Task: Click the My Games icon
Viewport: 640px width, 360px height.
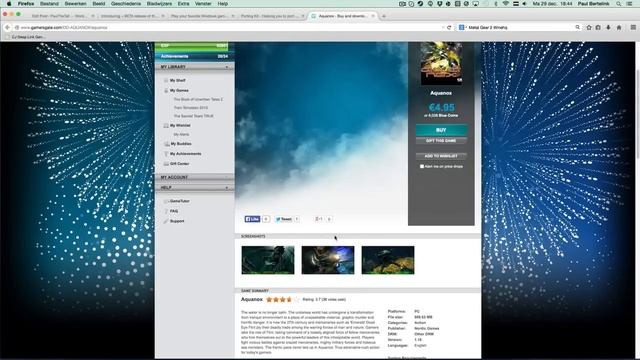Action: click(x=166, y=90)
